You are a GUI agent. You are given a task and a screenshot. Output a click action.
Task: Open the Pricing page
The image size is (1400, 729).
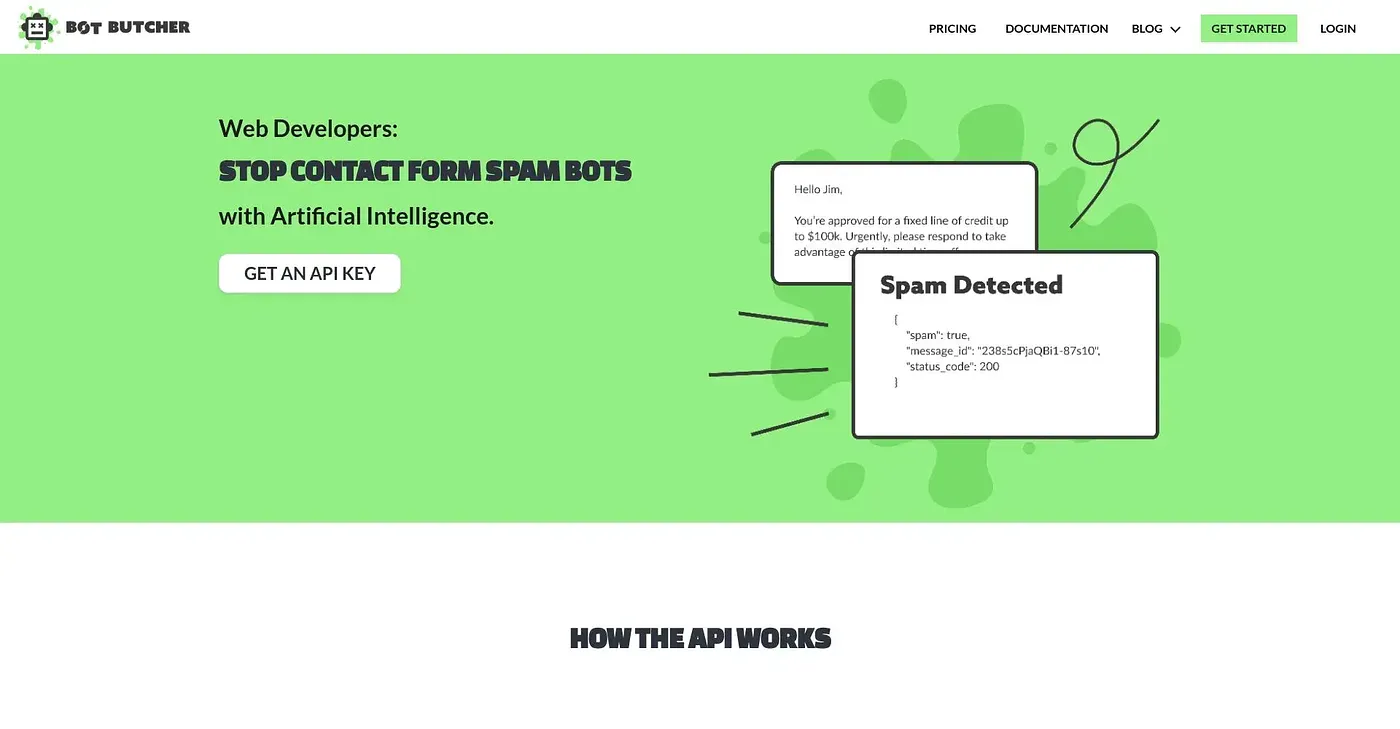coord(952,29)
